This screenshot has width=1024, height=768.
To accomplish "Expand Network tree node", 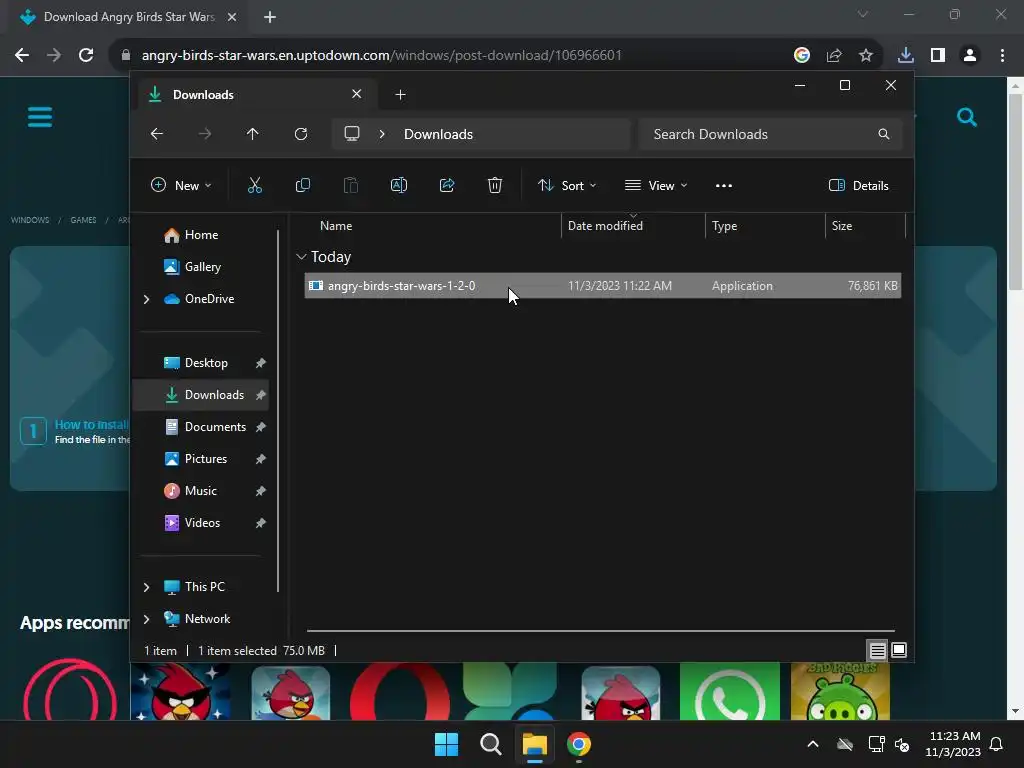I will [x=146, y=619].
